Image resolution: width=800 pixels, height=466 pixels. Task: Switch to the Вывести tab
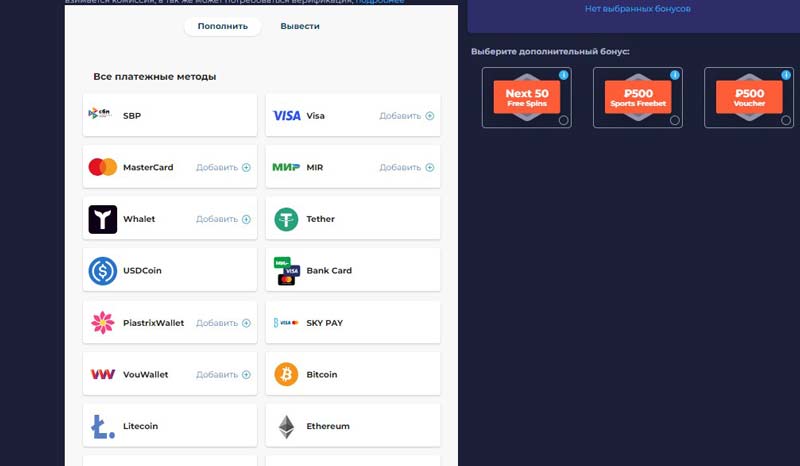point(301,26)
